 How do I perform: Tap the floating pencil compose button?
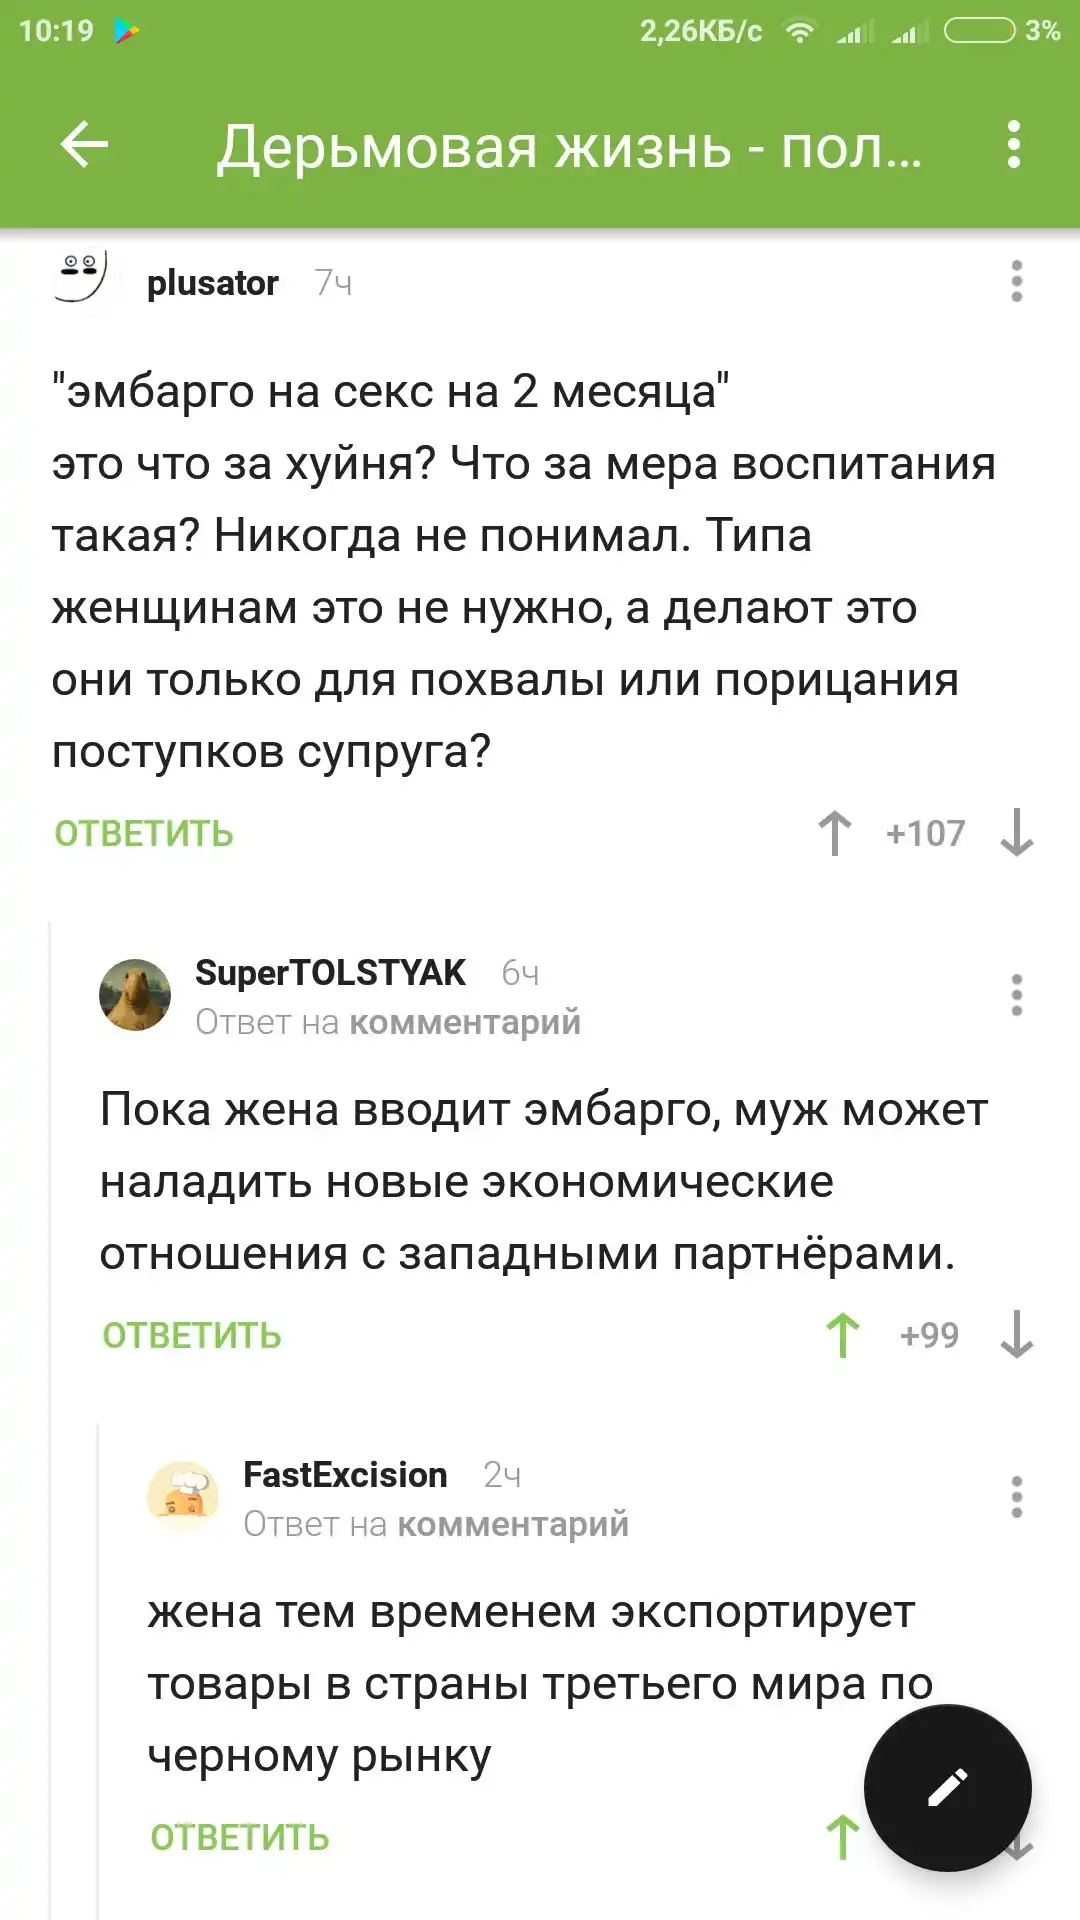tap(947, 1788)
